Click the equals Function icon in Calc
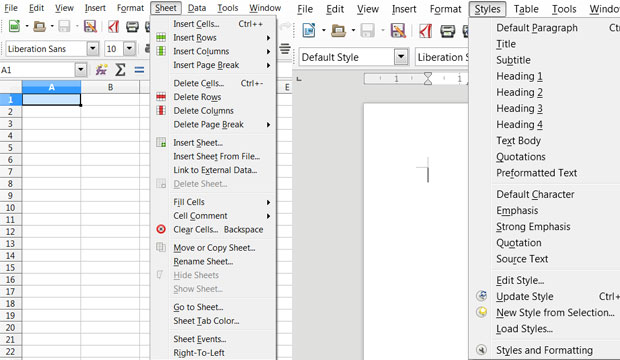This screenshot has height=360, width=620. pyautogui.click(x=139, y=70)
